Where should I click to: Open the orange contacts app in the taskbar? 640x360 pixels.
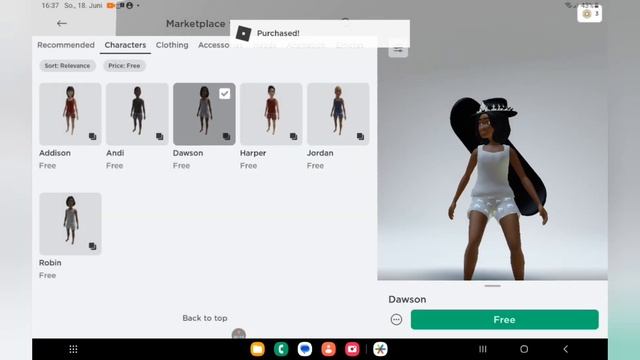tap(329, 349)
